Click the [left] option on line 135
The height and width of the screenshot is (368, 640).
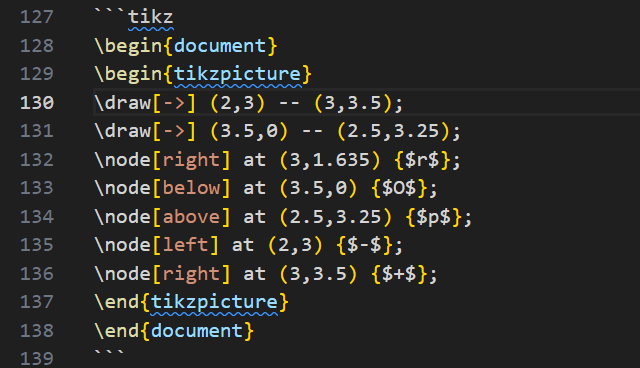pos(186,246)
